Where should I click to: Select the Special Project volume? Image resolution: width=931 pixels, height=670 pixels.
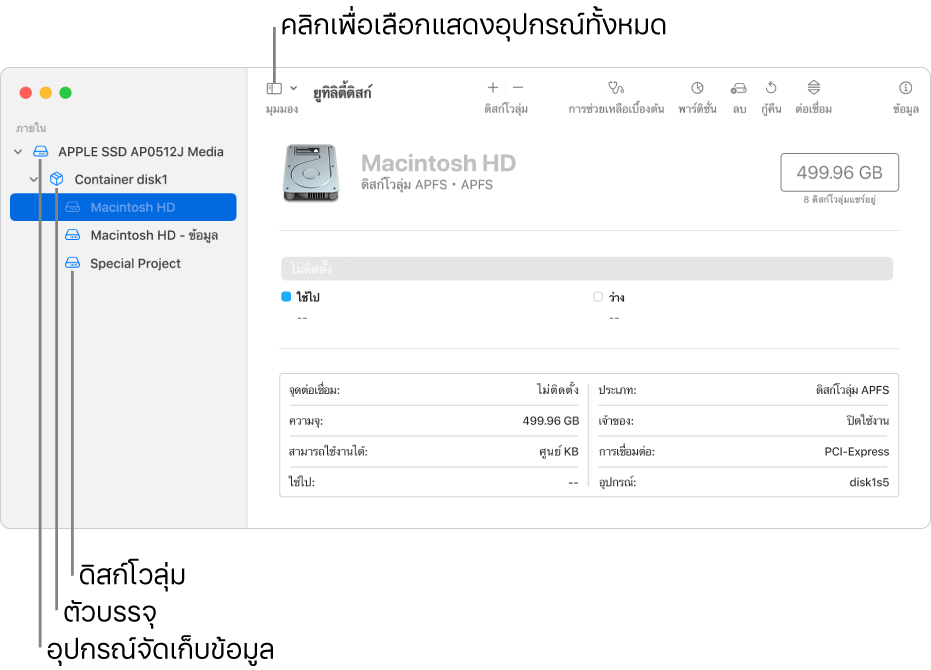(135, 264)
